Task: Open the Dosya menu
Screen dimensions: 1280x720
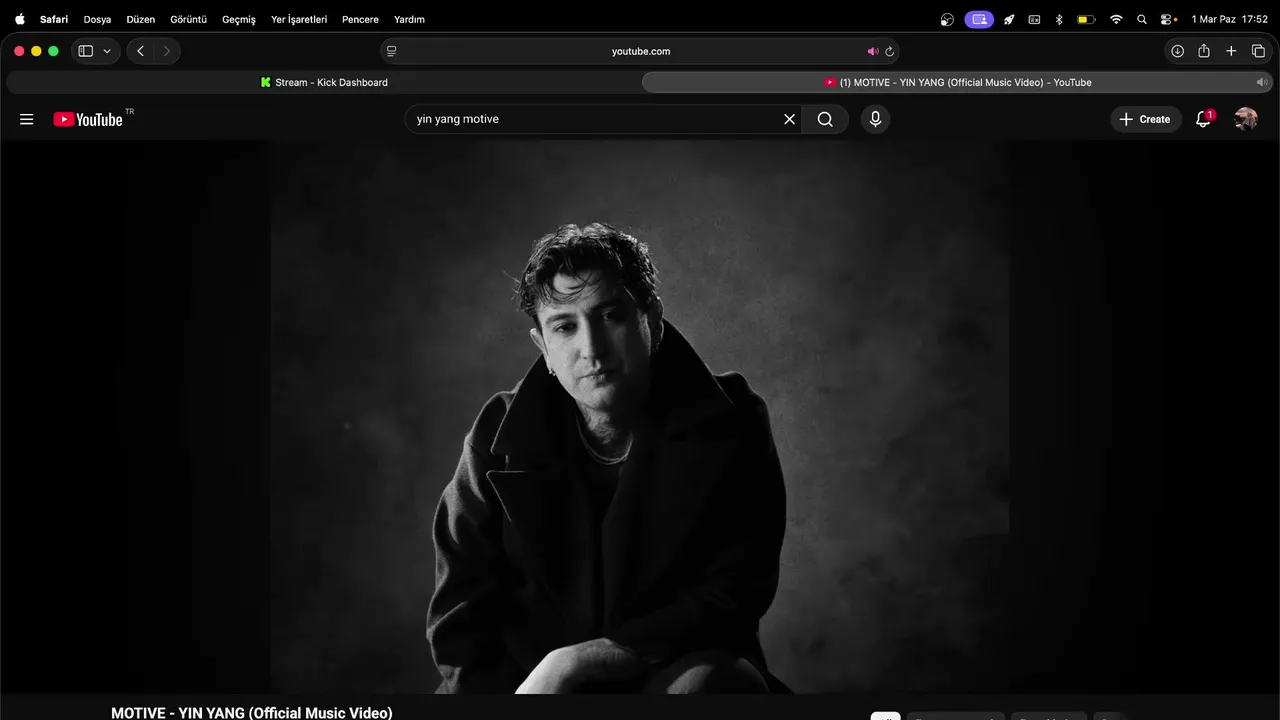Action: tap(97, 19)
